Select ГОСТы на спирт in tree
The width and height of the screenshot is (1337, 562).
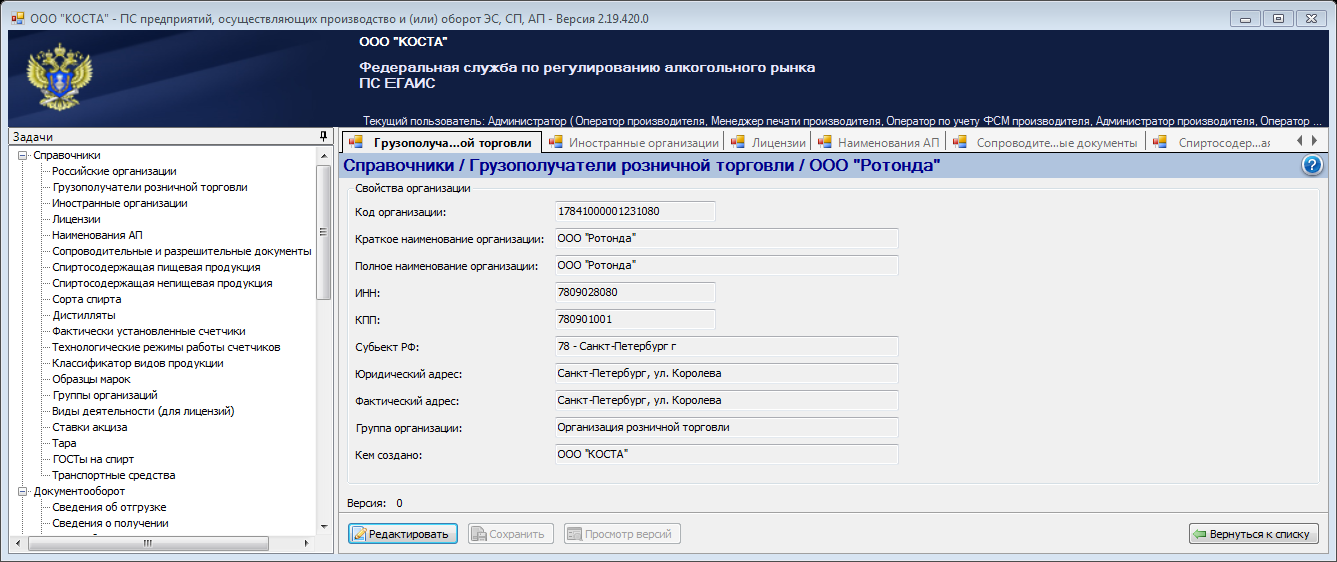pos(93,460)
